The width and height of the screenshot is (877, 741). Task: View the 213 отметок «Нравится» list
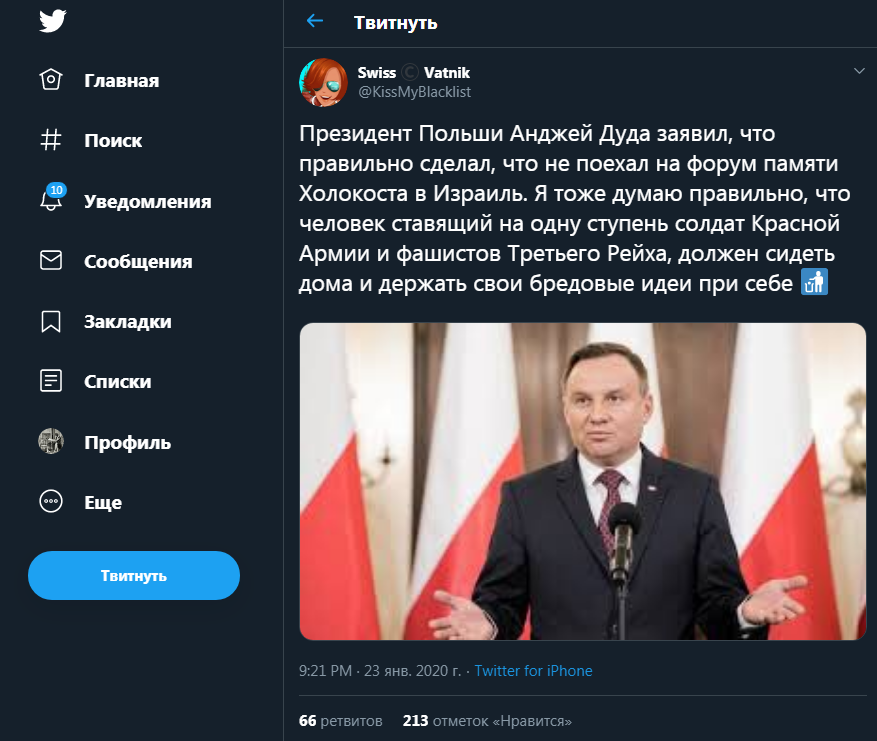487,720
